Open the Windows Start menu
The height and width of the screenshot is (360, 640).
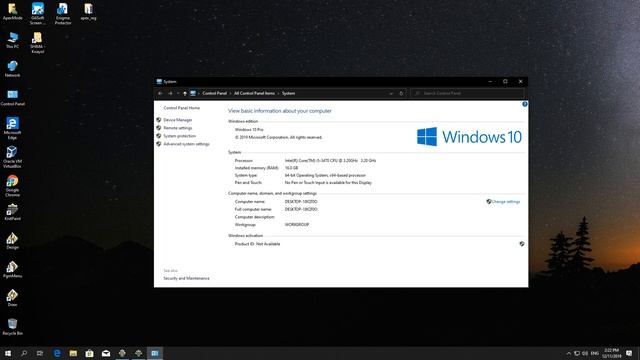point(8,353)
